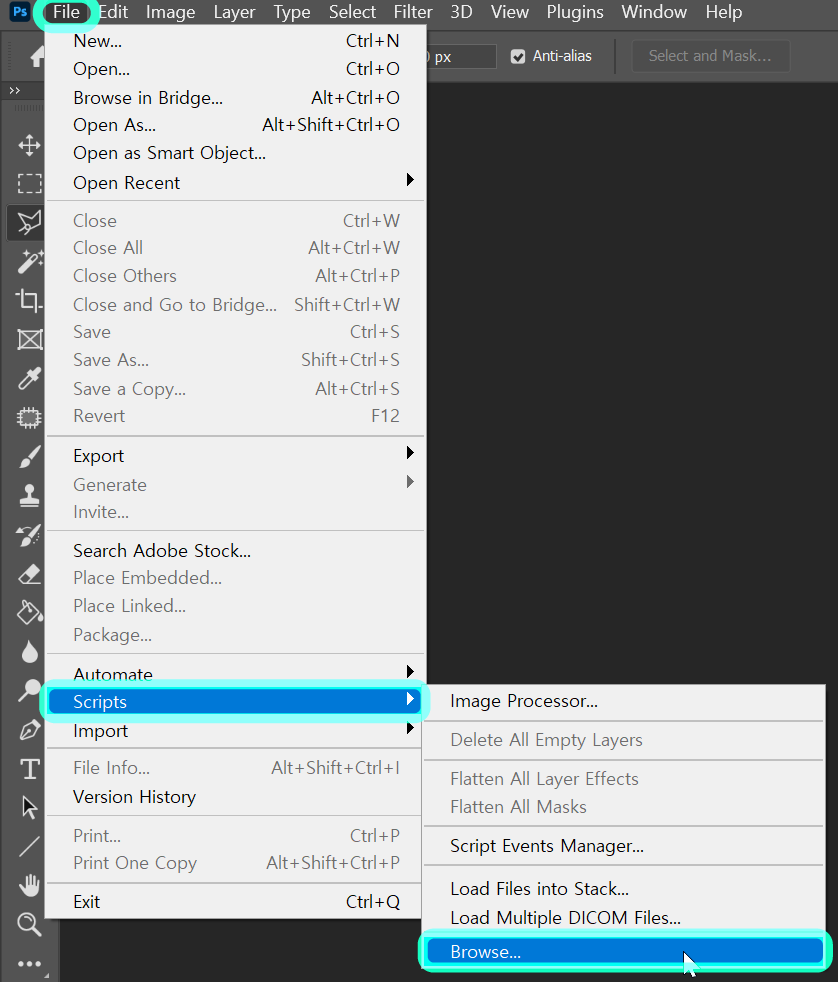Choose Version History menu item
The width and height of the screenshot is (838, 982).
236,797
